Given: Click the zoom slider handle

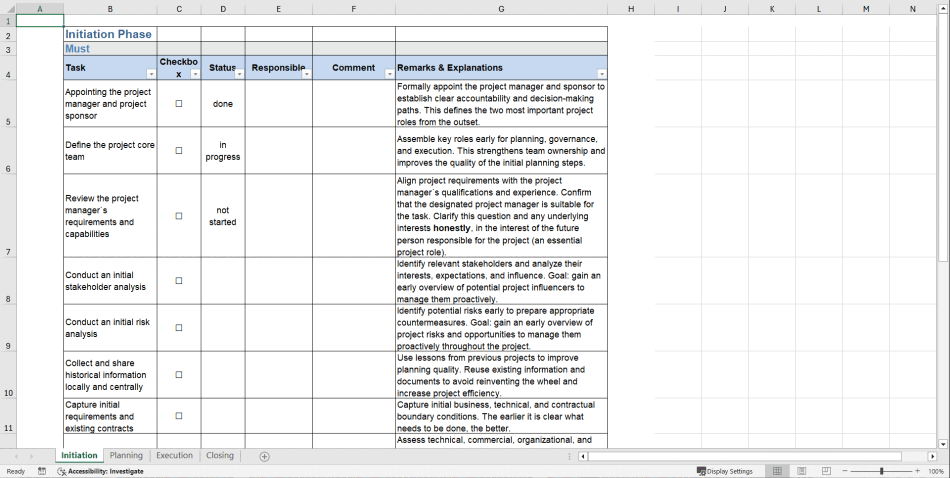Looking at the screenshot, I should coord(881,471).
